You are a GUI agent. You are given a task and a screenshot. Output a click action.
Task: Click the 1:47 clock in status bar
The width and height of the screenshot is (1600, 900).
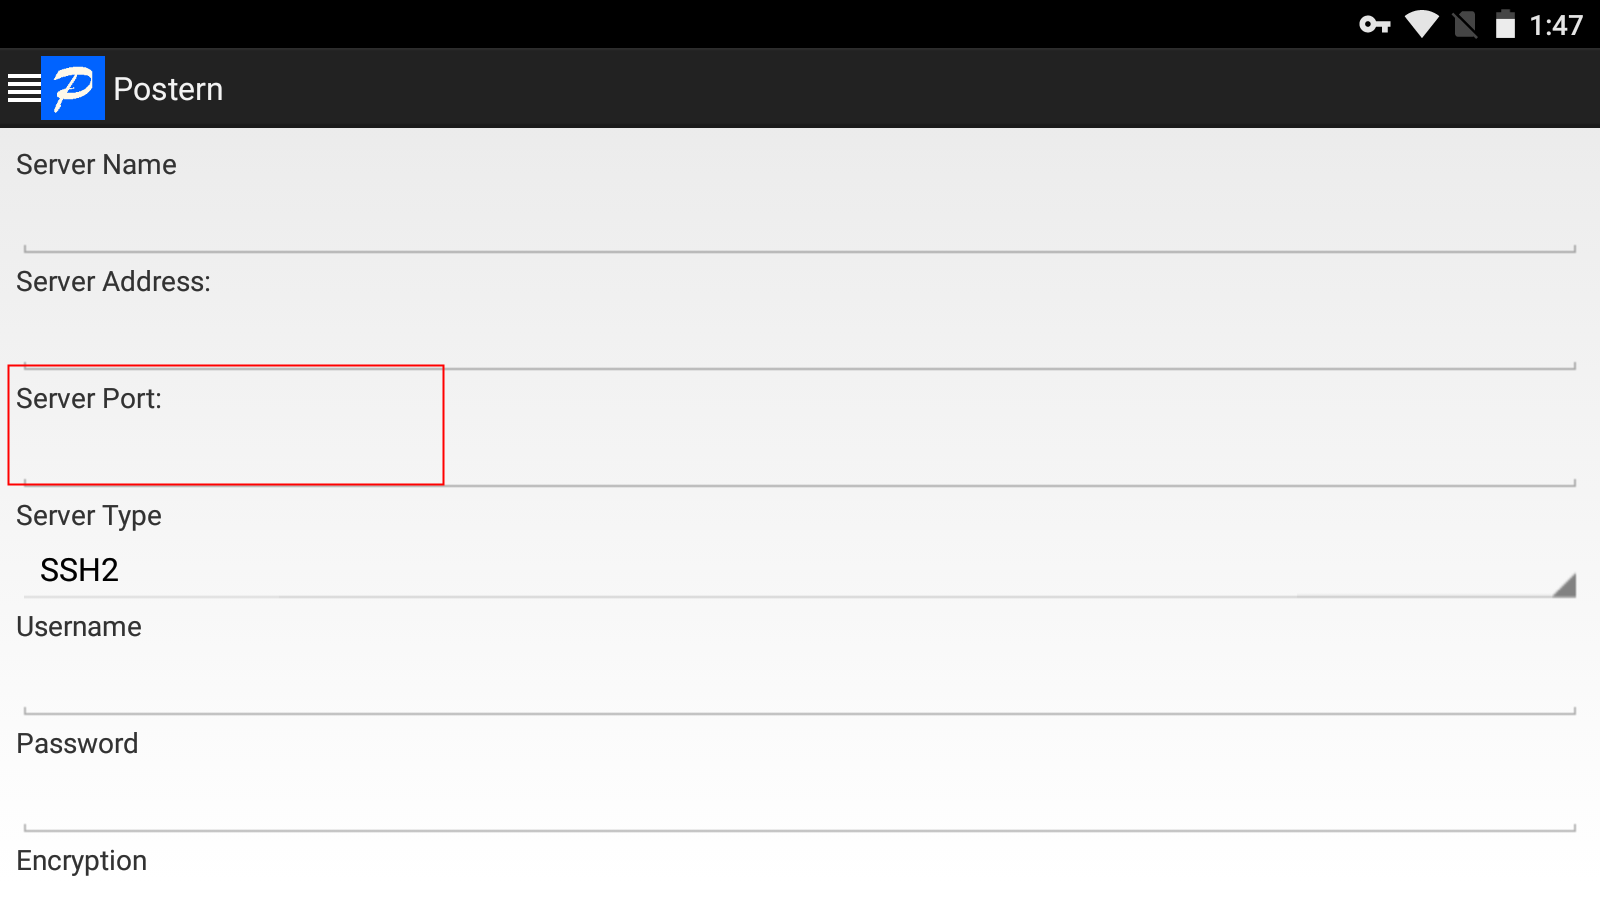(x=1556, y=25)
